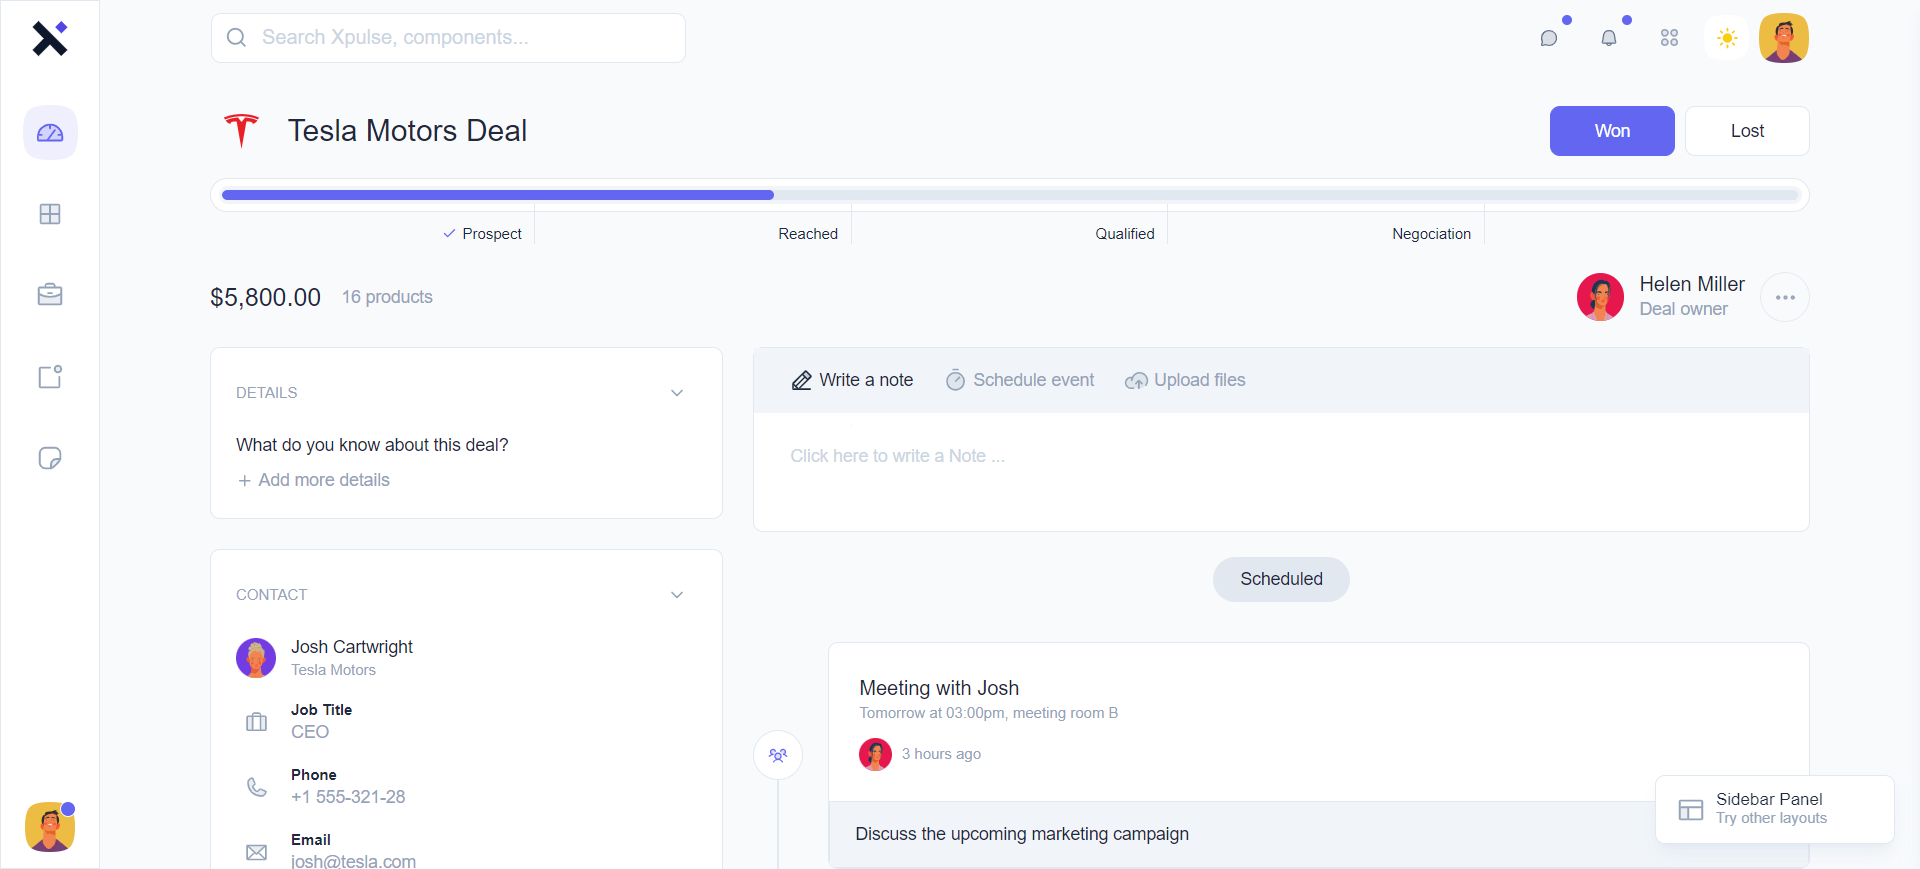Collapse the Details section chevron
1920x869 pixels.
coord(677,393)
